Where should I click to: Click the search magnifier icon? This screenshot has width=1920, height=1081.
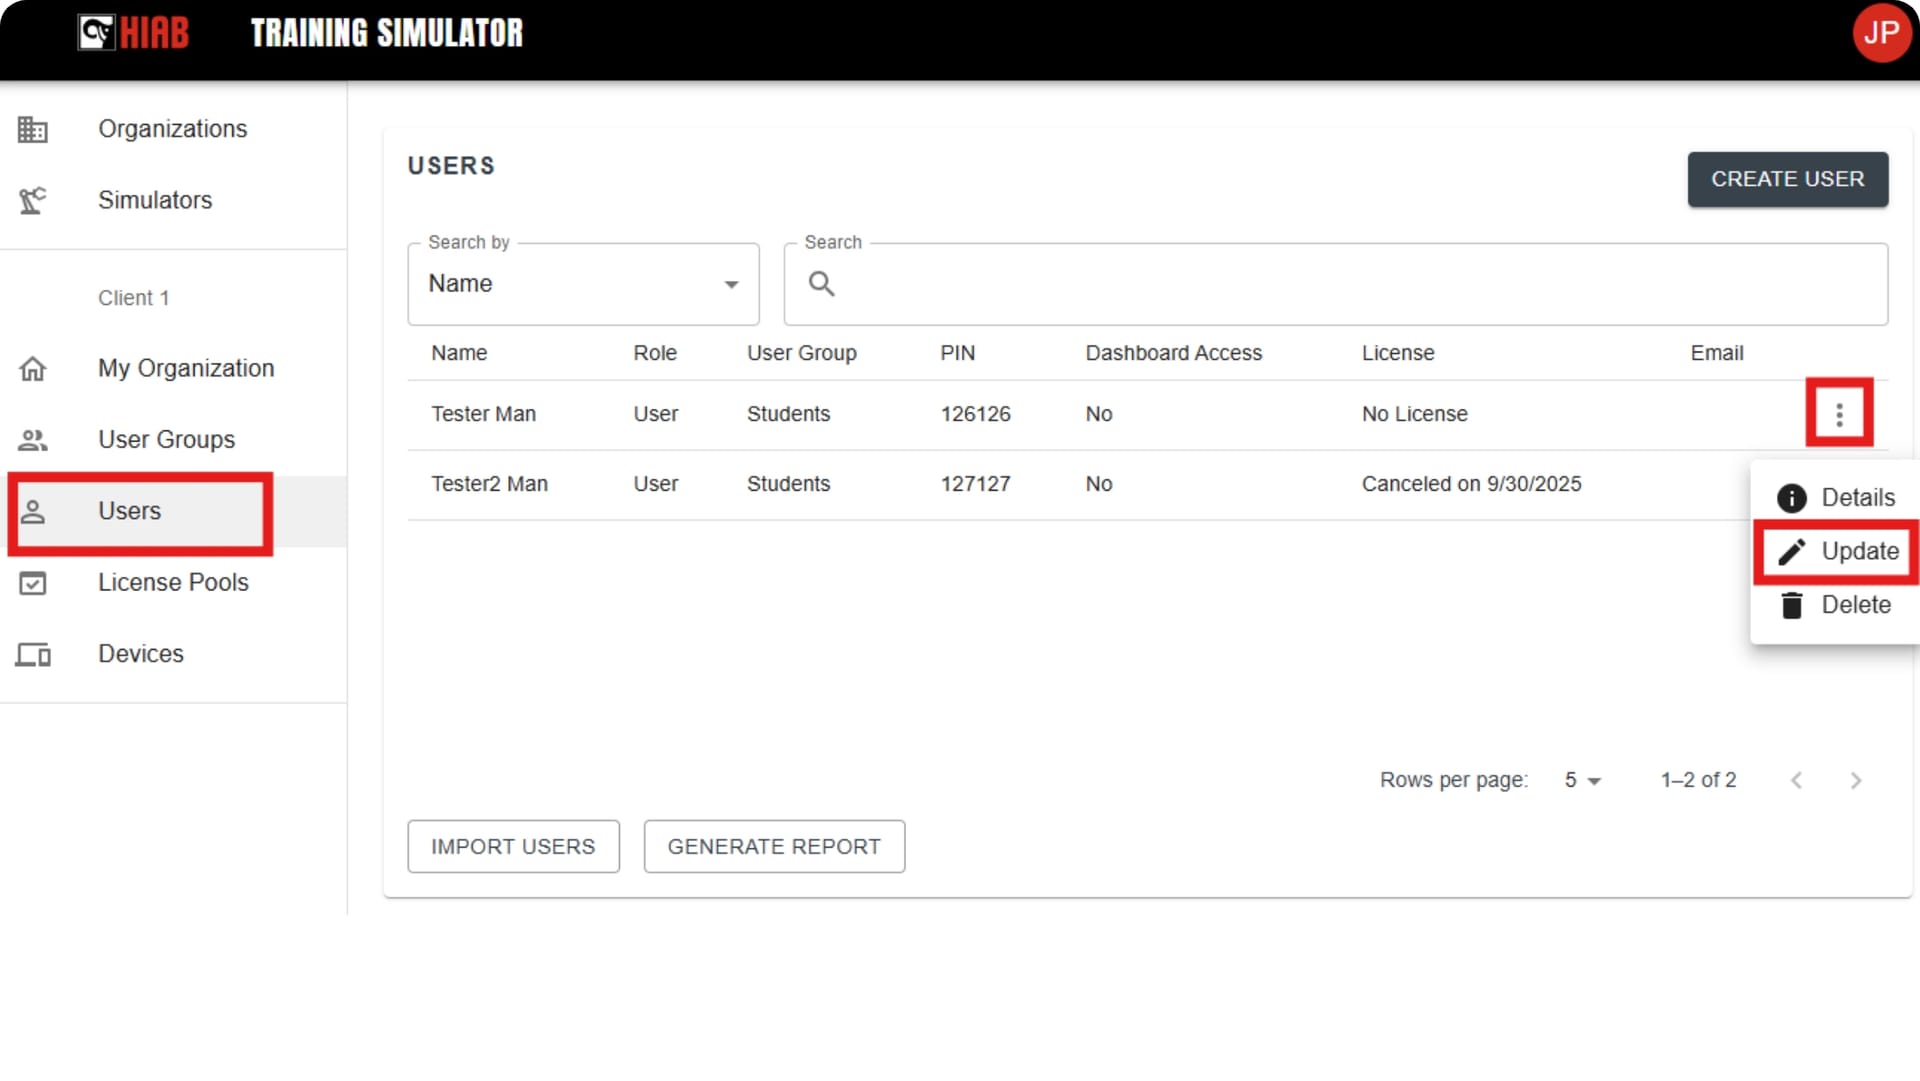coord(821,284)
